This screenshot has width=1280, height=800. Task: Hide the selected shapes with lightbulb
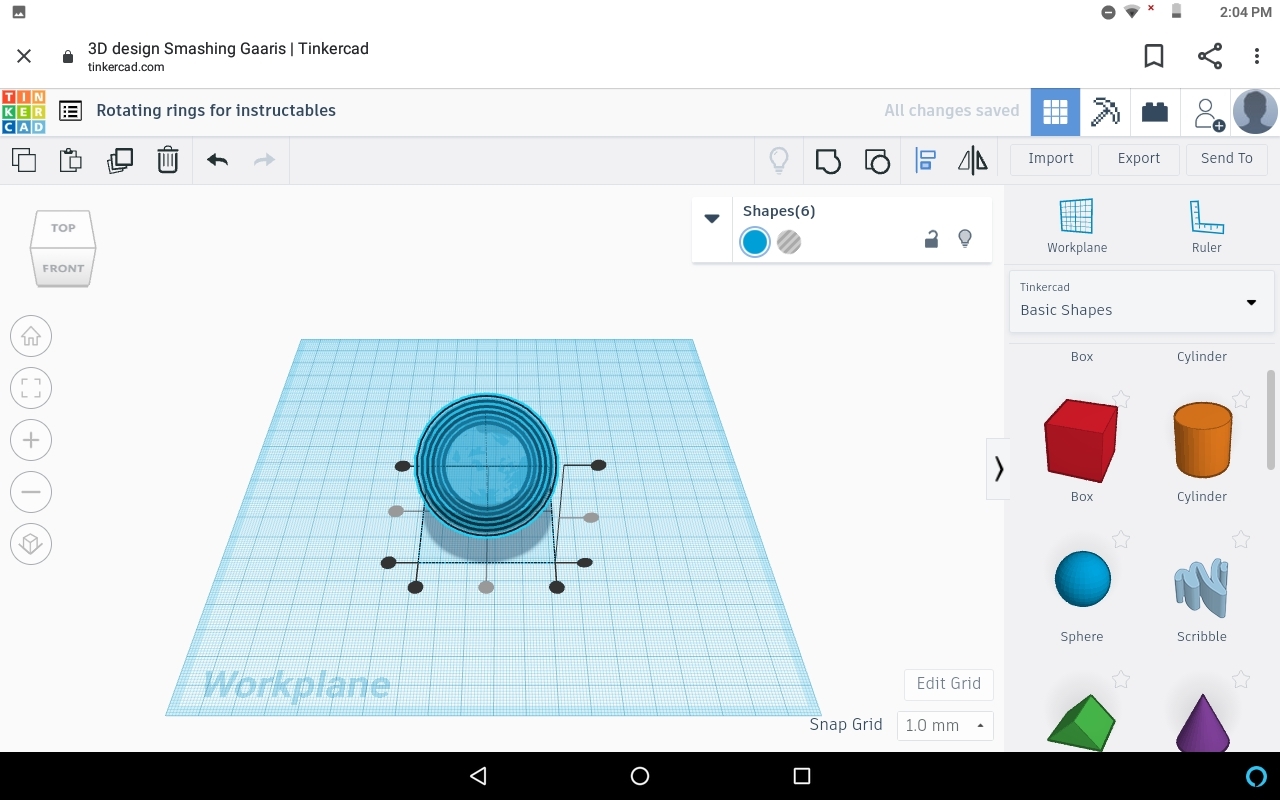pos(965,239)
